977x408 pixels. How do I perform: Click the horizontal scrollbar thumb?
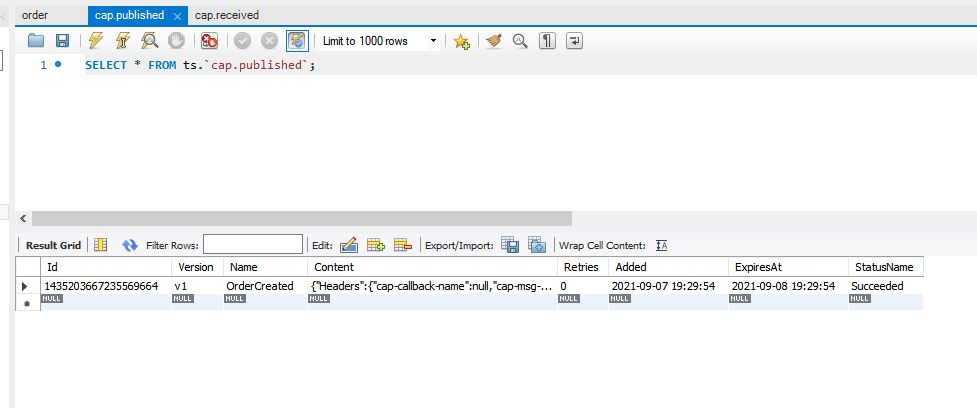[x=302, y=219]
